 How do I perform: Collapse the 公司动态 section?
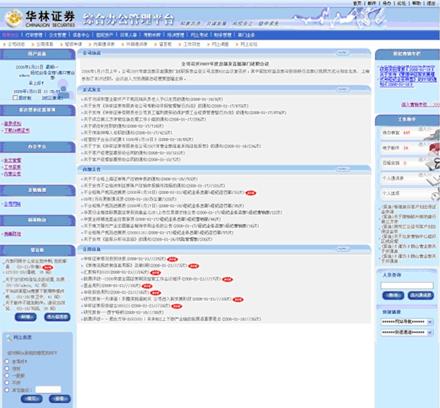click(x=343, y=53)
